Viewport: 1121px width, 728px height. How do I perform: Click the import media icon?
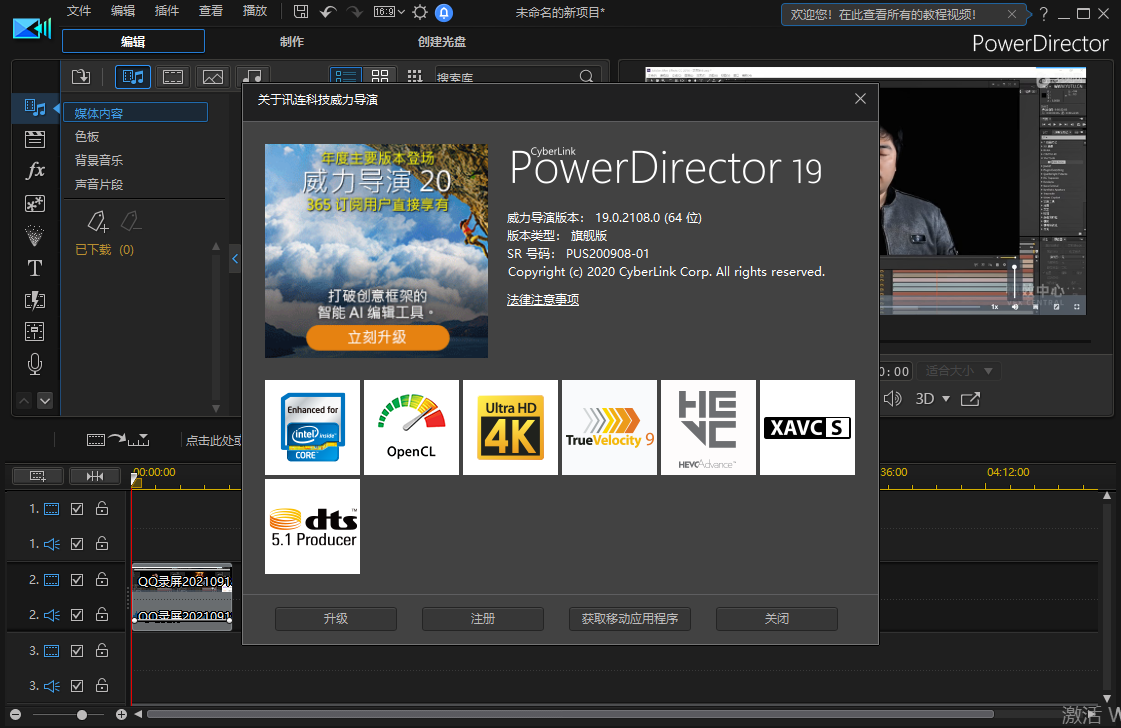point(82,77)
